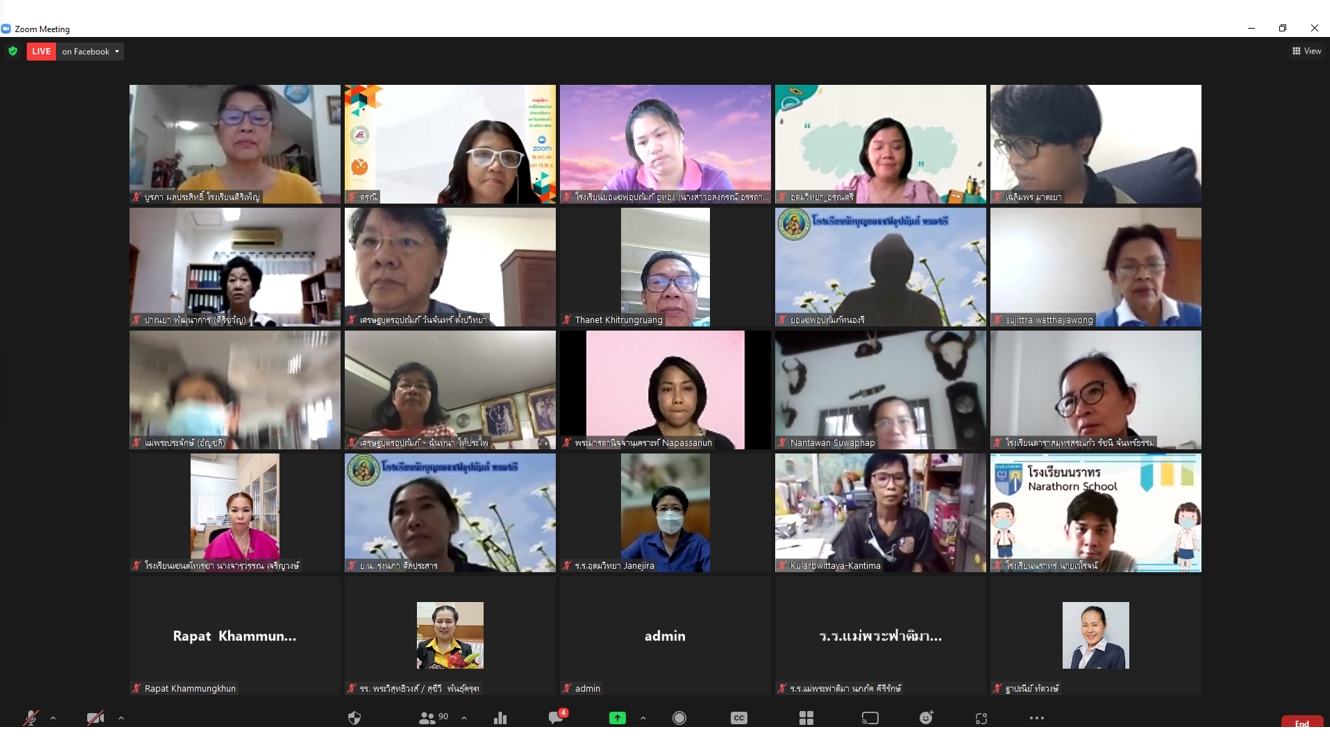Restore down the Zoom window

tap(1282, 28)
